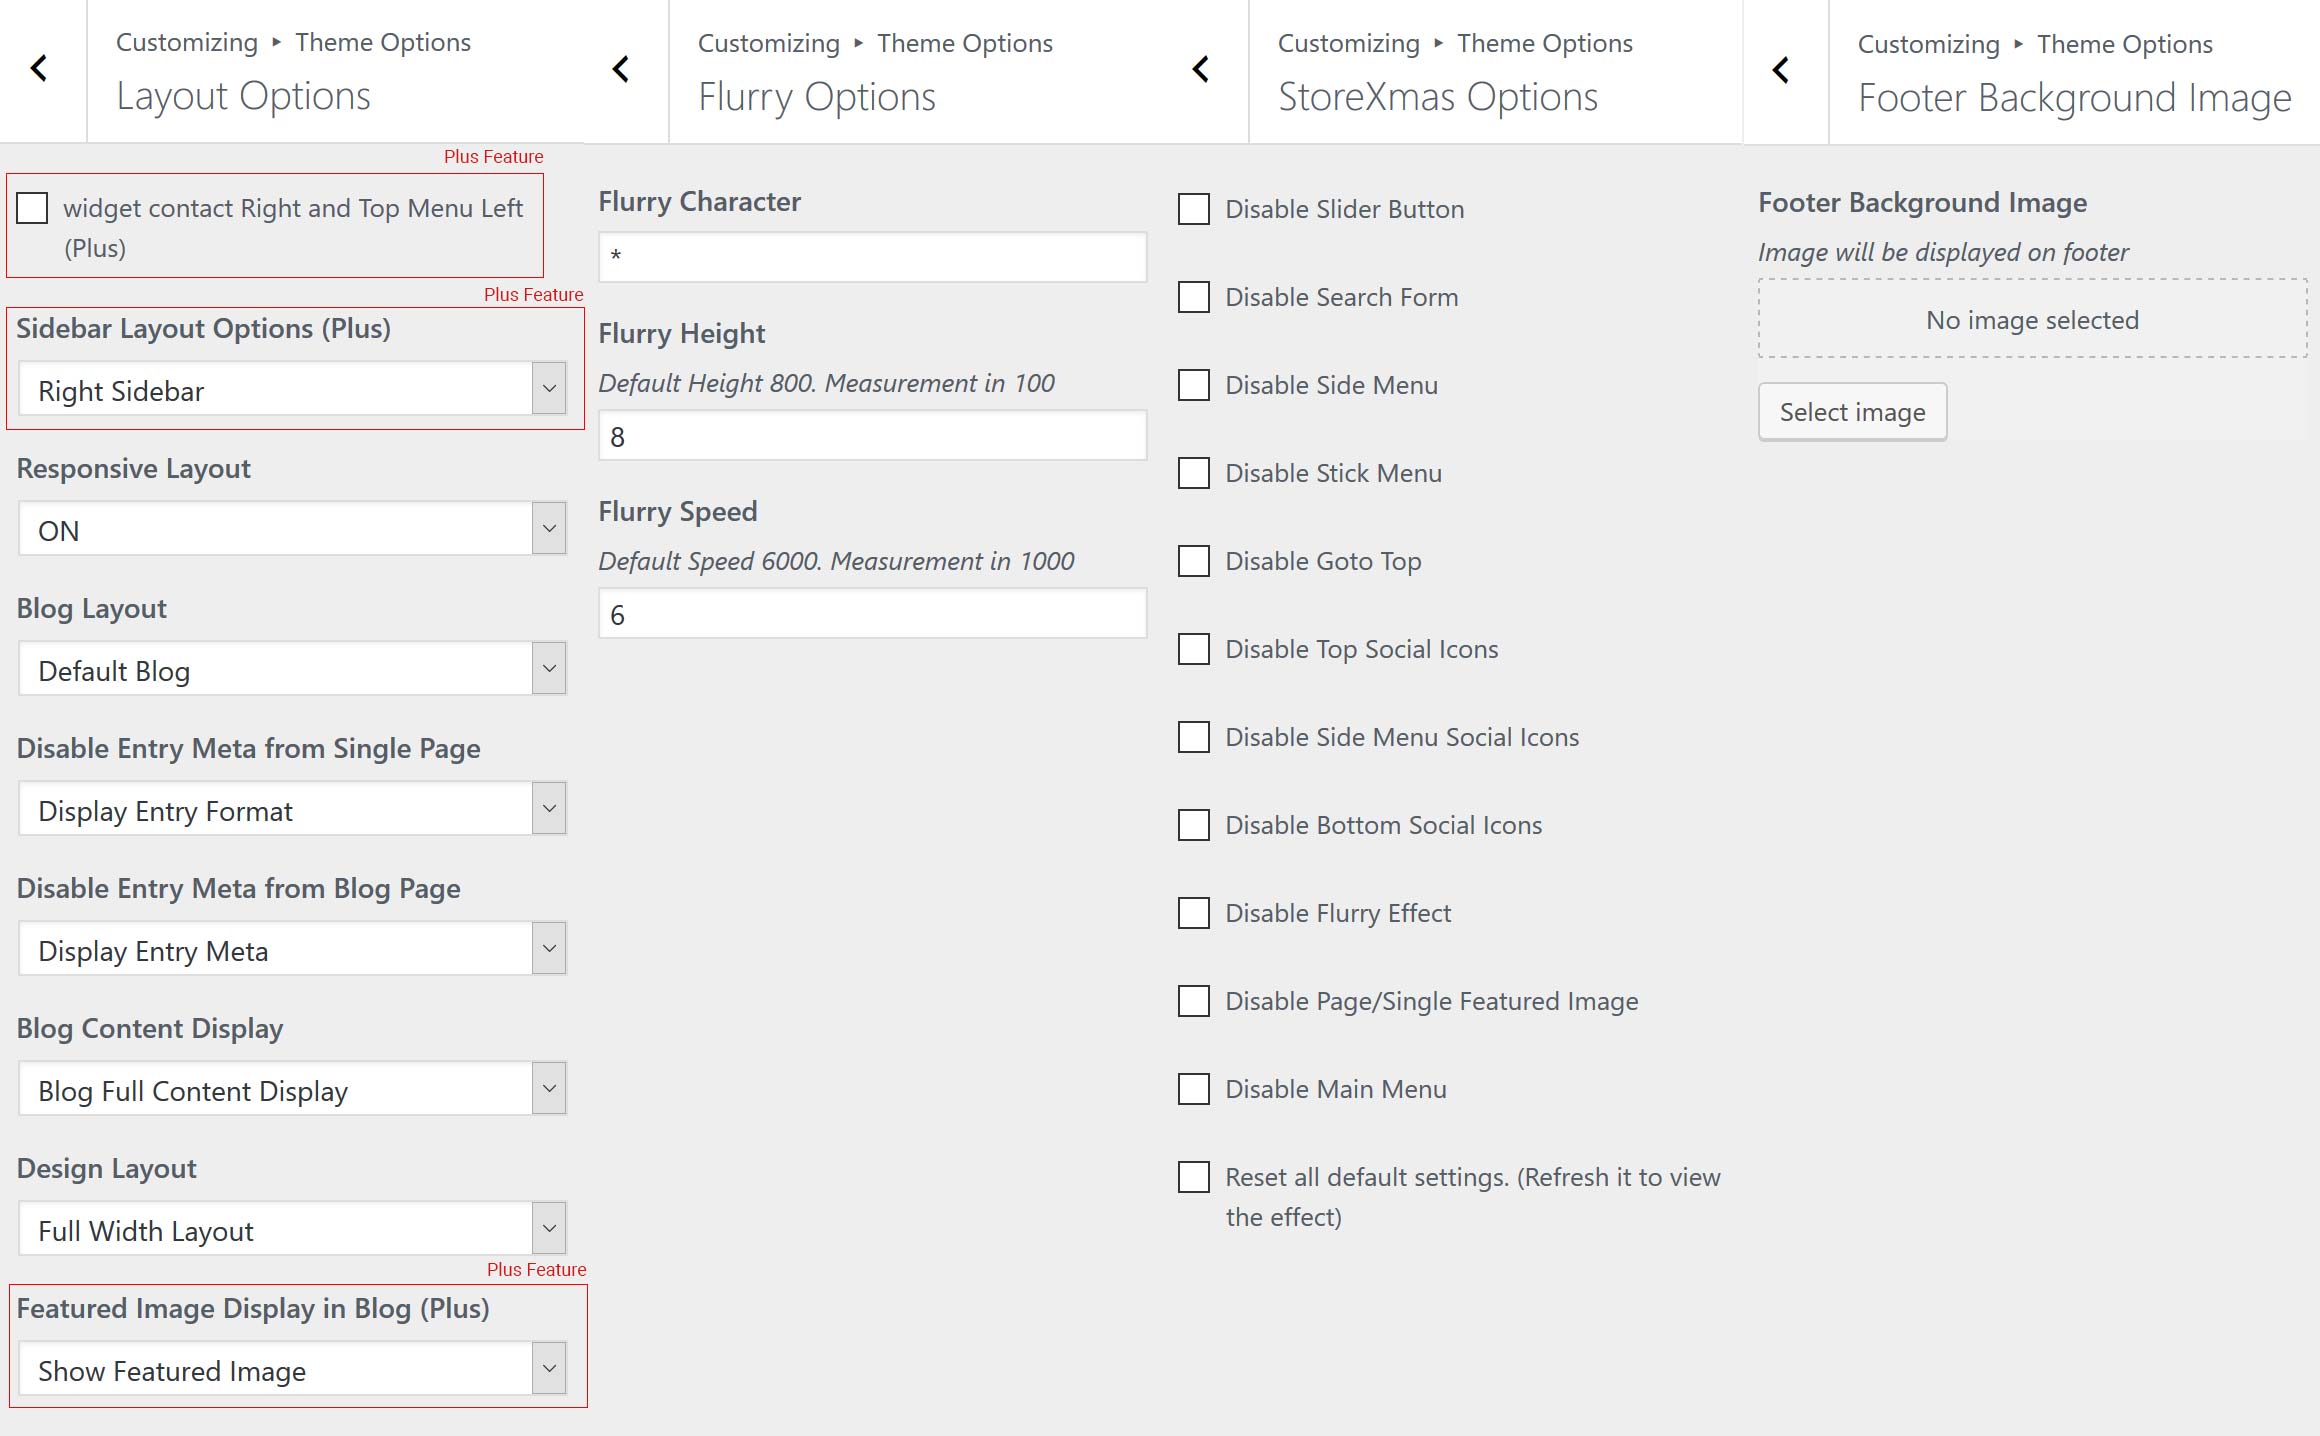Click the Flurry Height input field
The image size is (2320, 1436).
tap(875, 436)
